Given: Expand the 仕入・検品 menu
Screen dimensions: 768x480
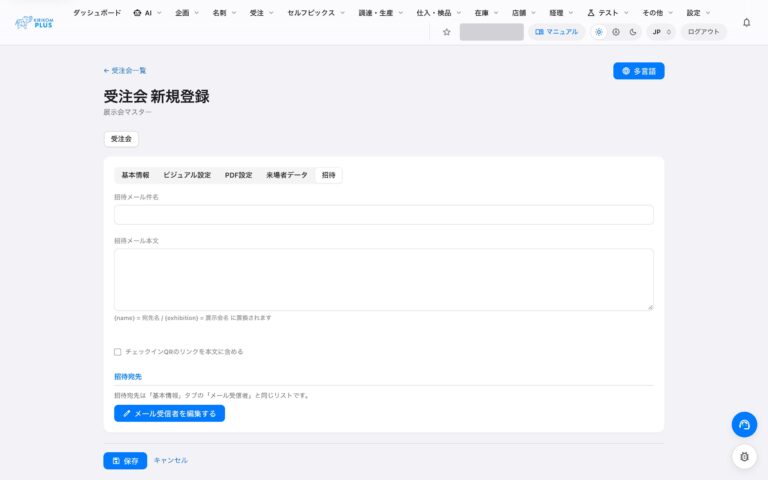Looking at the screenshot, I should tap(438, 13).
